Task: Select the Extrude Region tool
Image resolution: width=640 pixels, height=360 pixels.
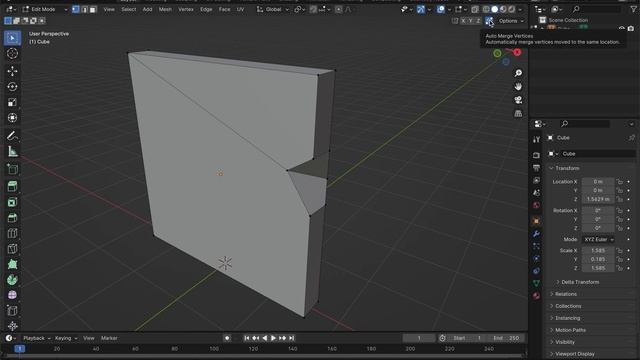Action: (12, 187)
